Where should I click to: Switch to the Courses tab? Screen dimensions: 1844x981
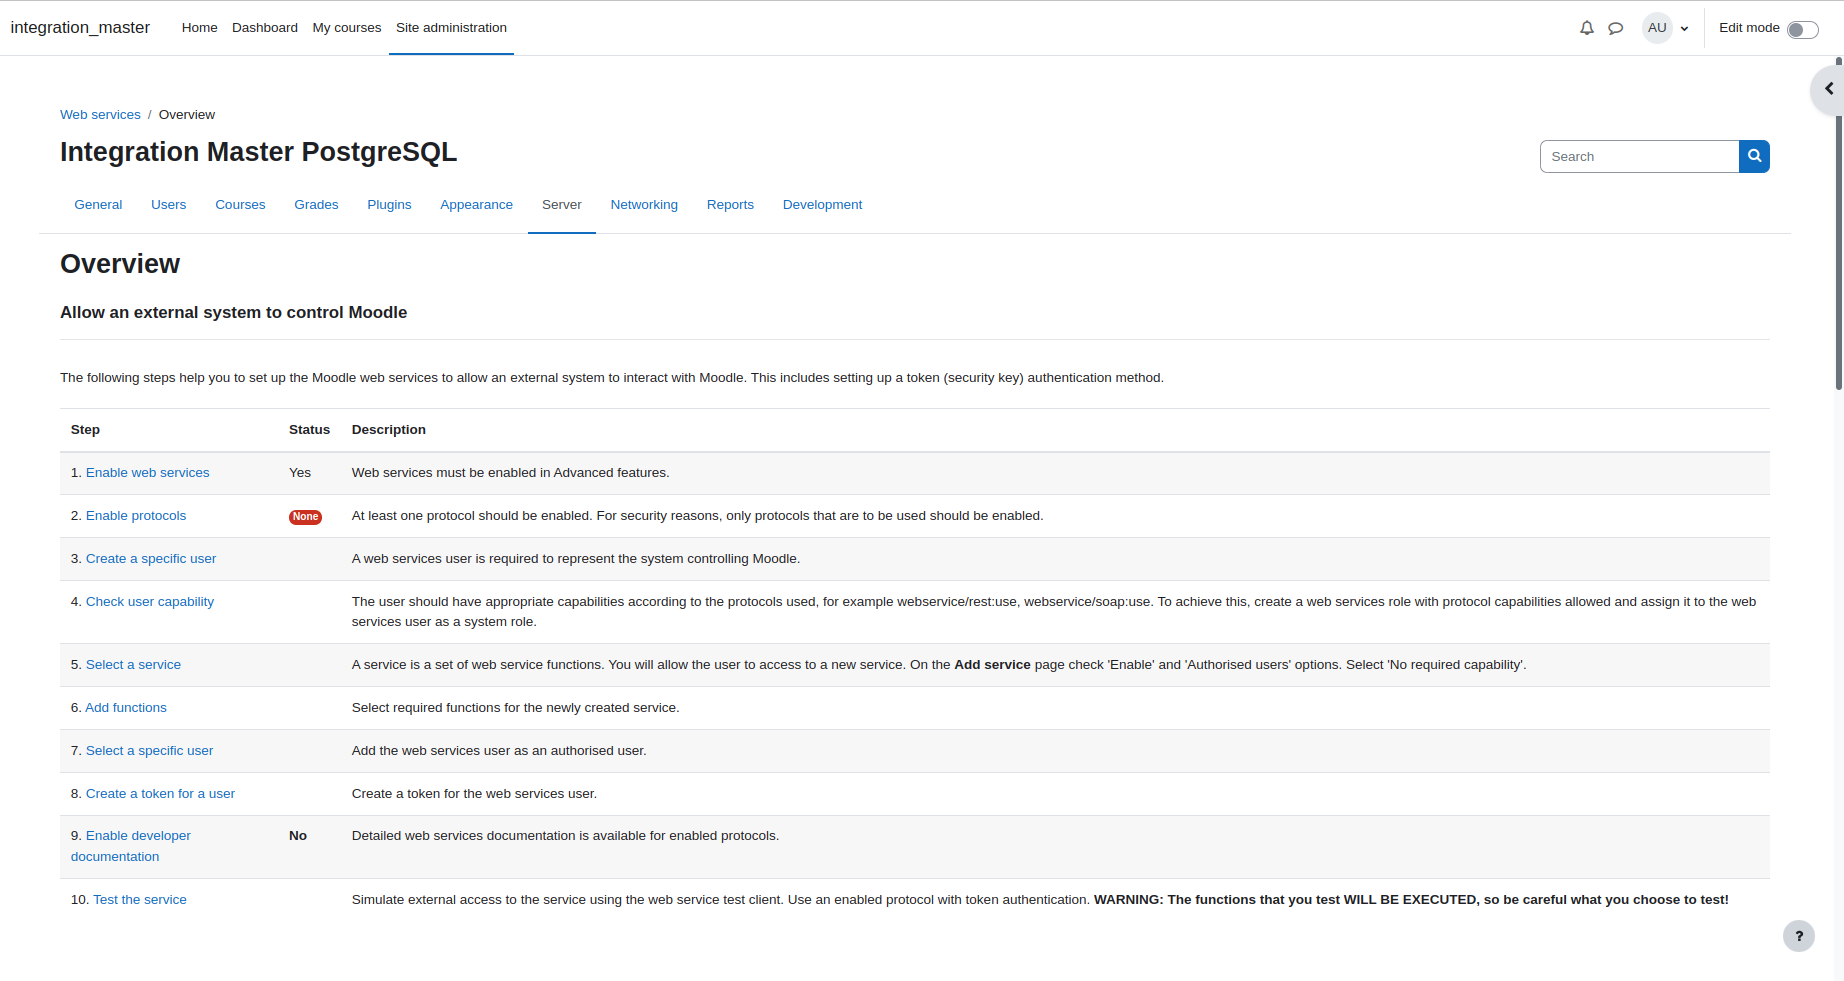coord(240,205)
